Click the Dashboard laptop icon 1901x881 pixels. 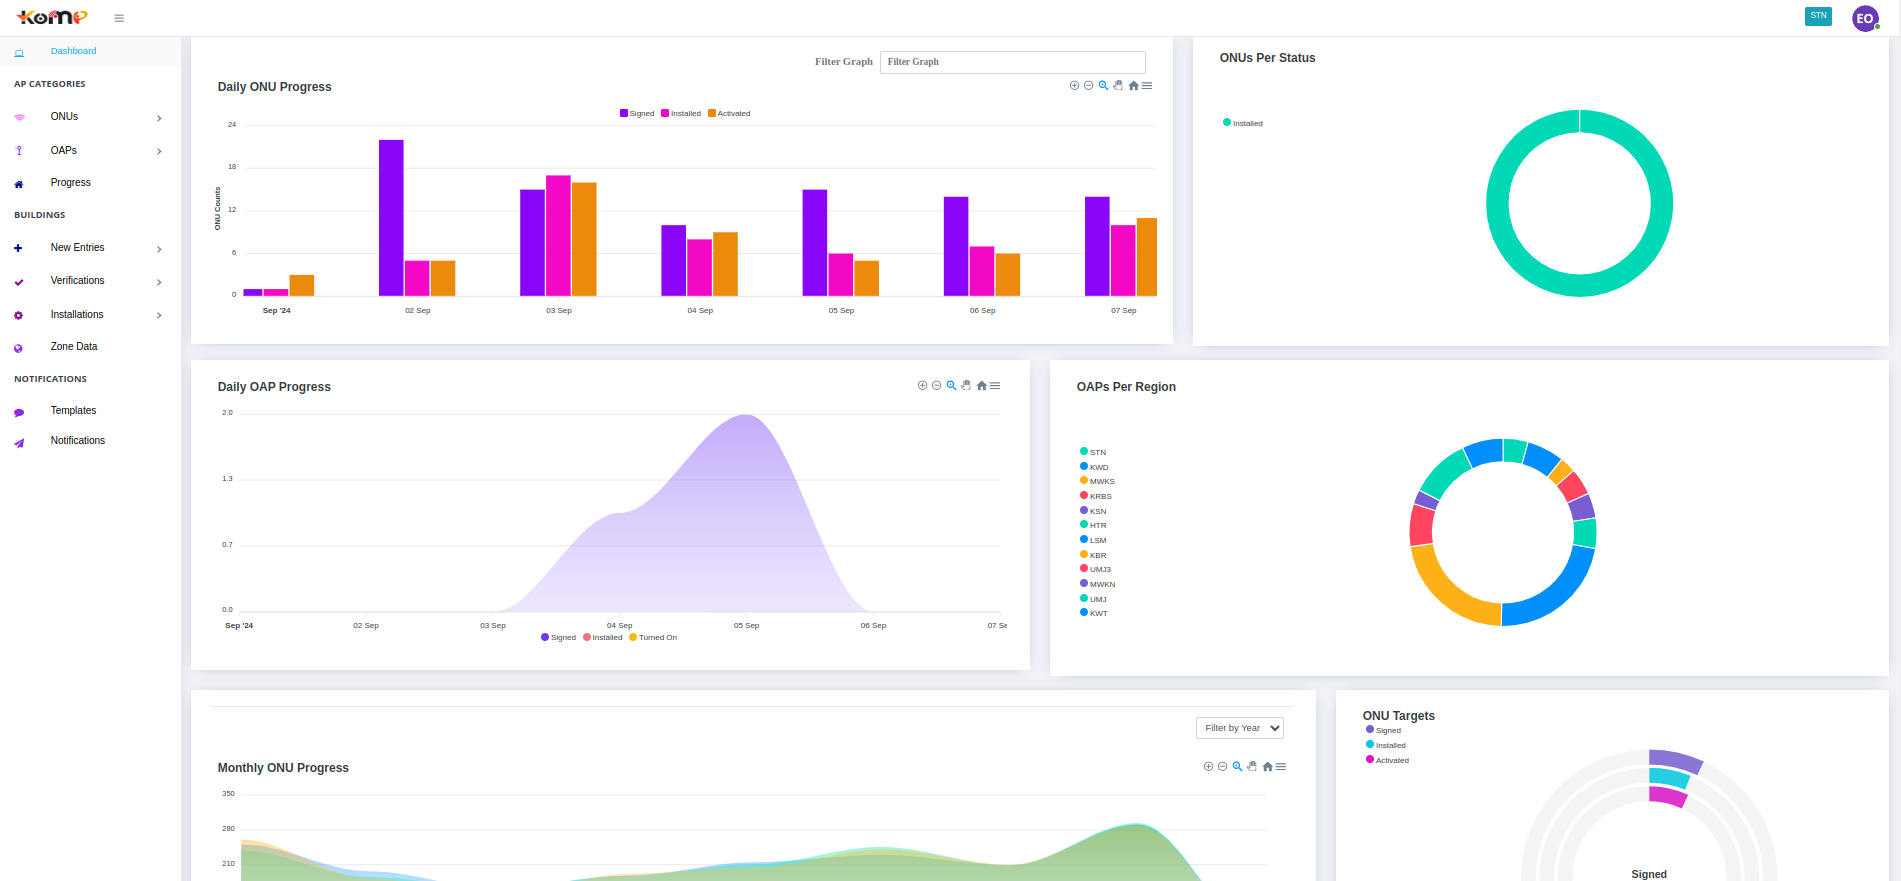click(19, 53)
